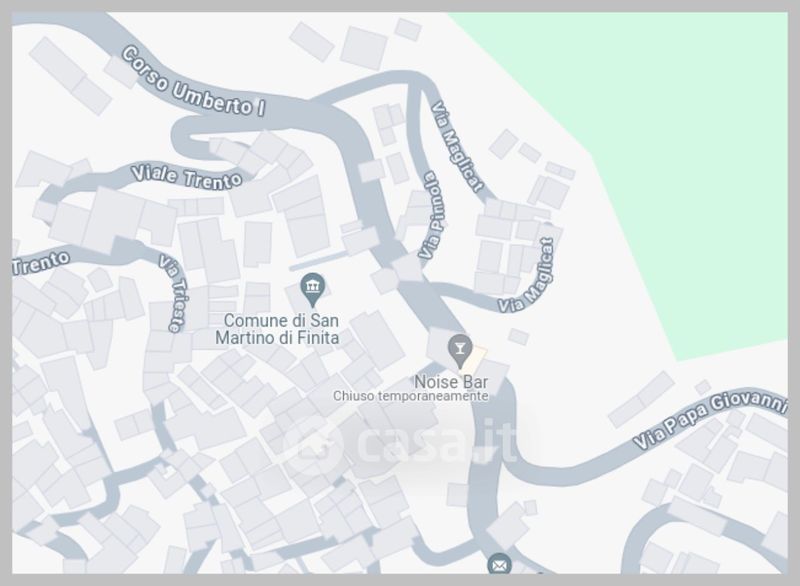800x586 pixels.
Task: Select the Corso Umberto I street label
Action: pyautogui.click(x=193, y=84)
